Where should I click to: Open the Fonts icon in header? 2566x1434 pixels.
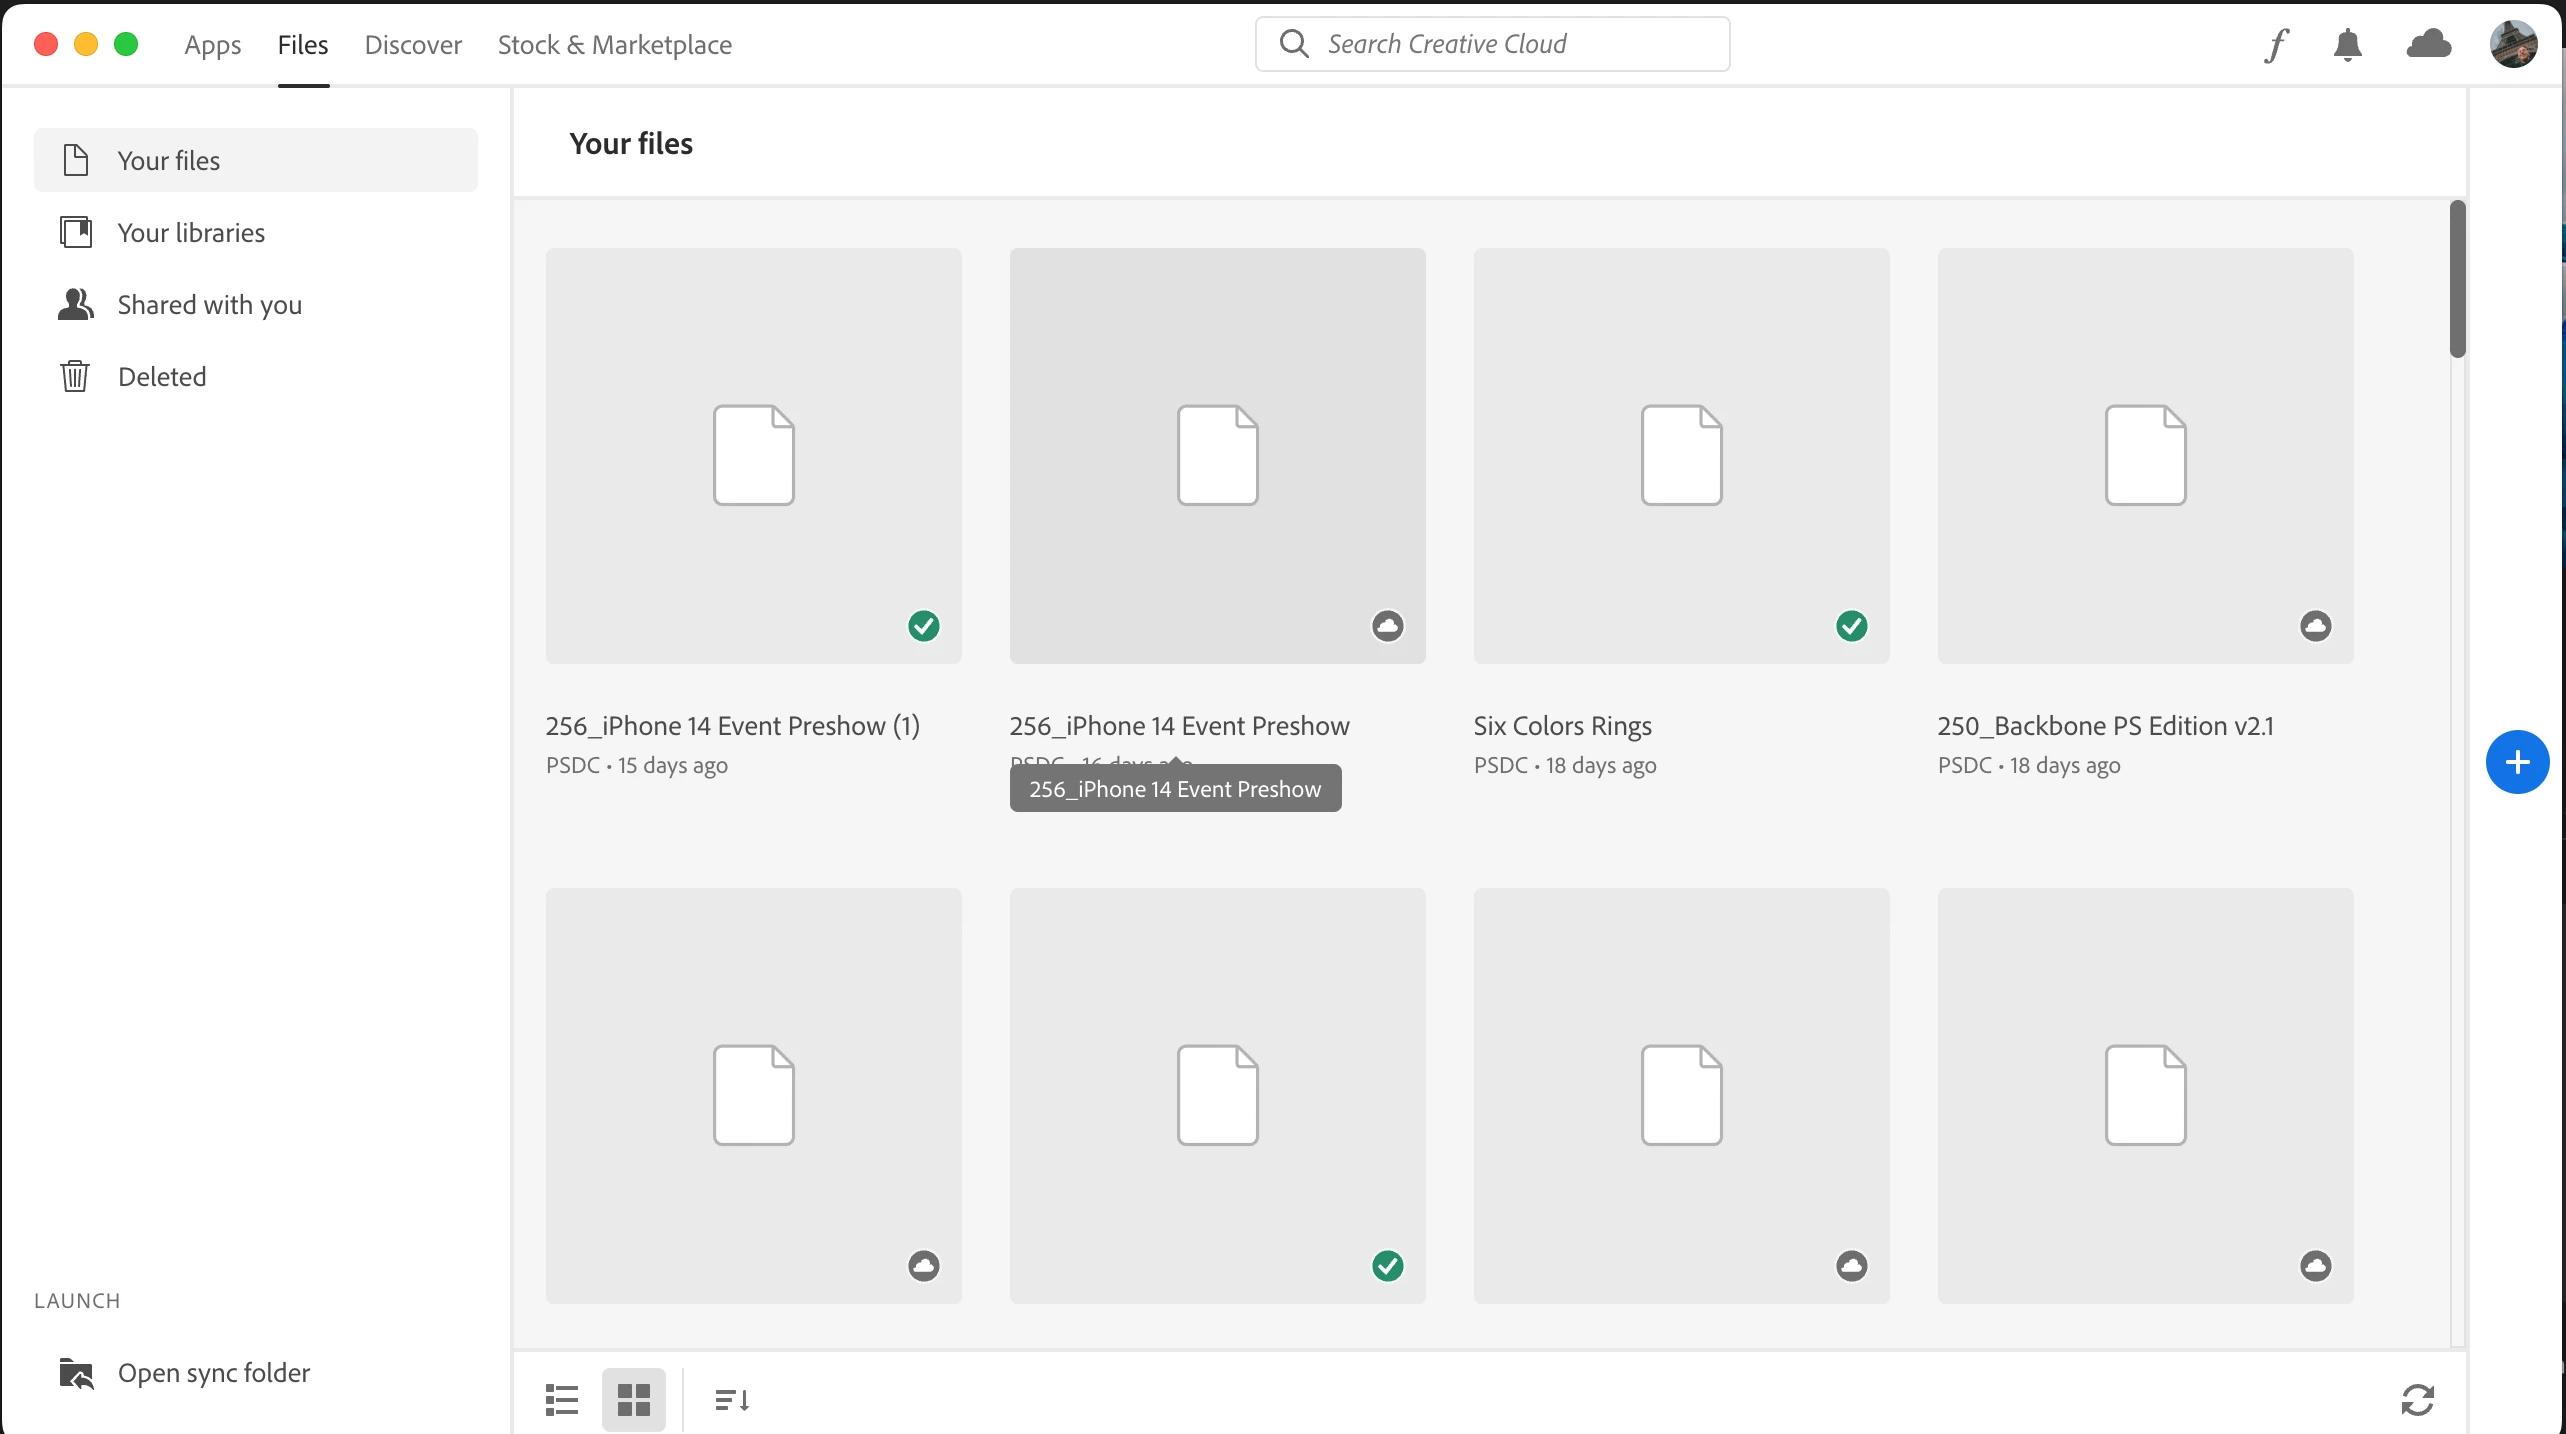click(x=2277, y=45)
